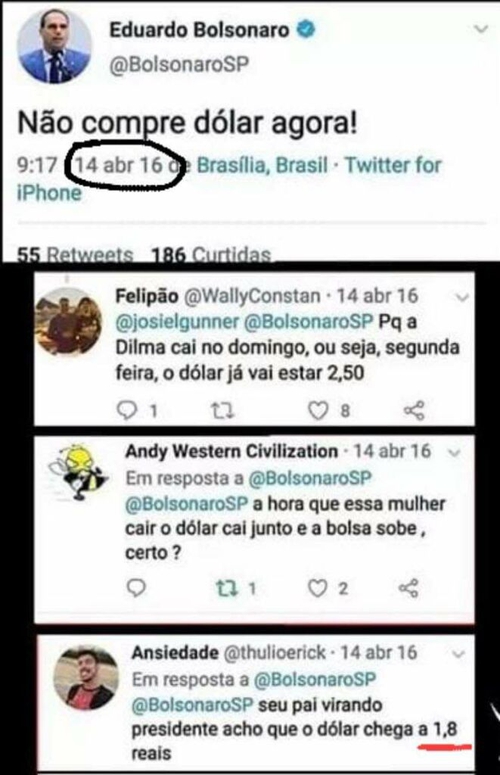The width and height of the screenshot is (500, 775).
Task: Share Felipão's tweet via share icon
Action: (414, 410)
